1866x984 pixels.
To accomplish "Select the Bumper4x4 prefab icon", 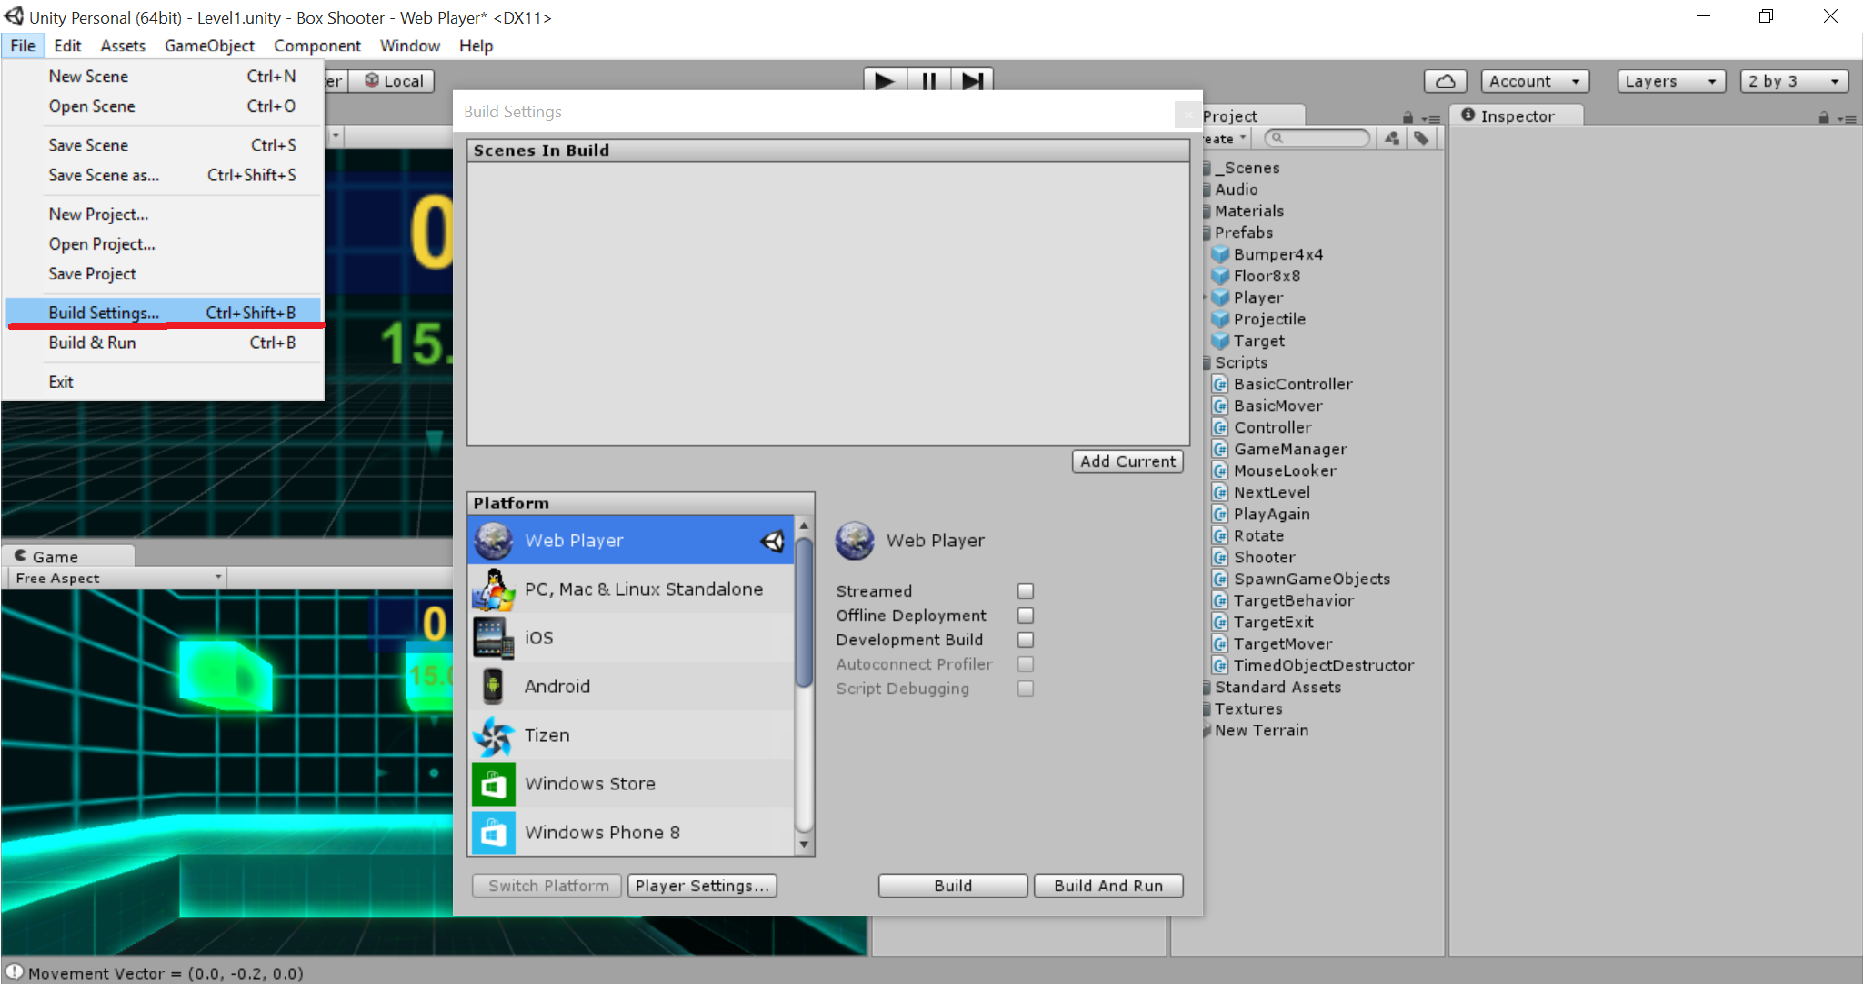I will [1220, 254].
